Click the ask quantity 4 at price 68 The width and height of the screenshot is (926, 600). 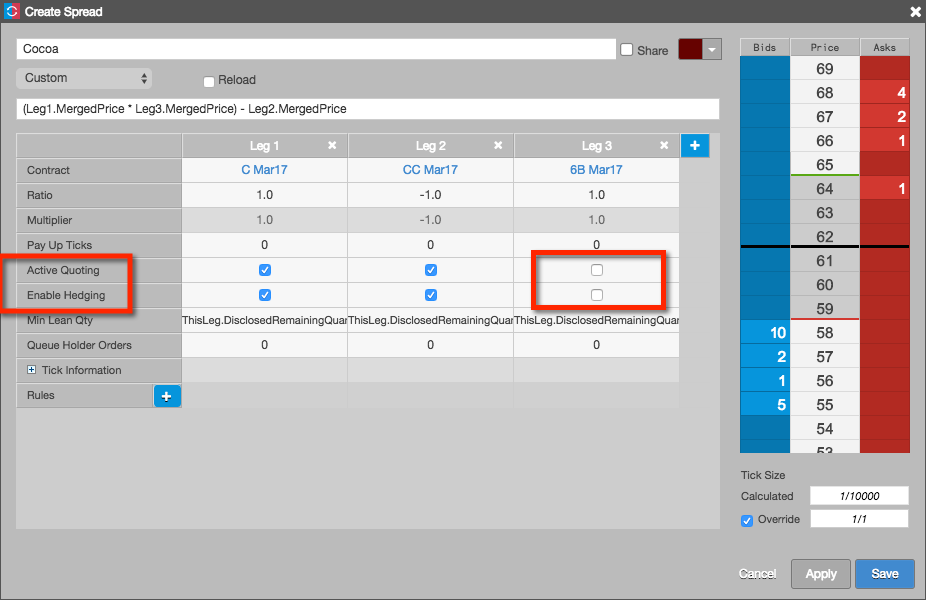point(885,93)
